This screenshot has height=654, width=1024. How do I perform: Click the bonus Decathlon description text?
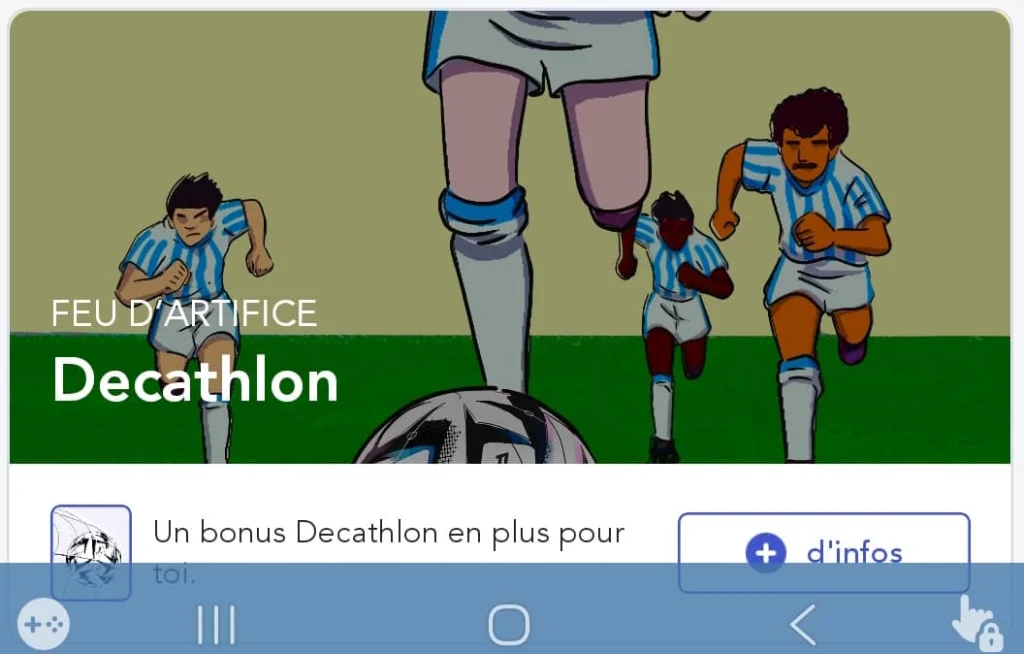pyautogui.click(x=389, y=552)
